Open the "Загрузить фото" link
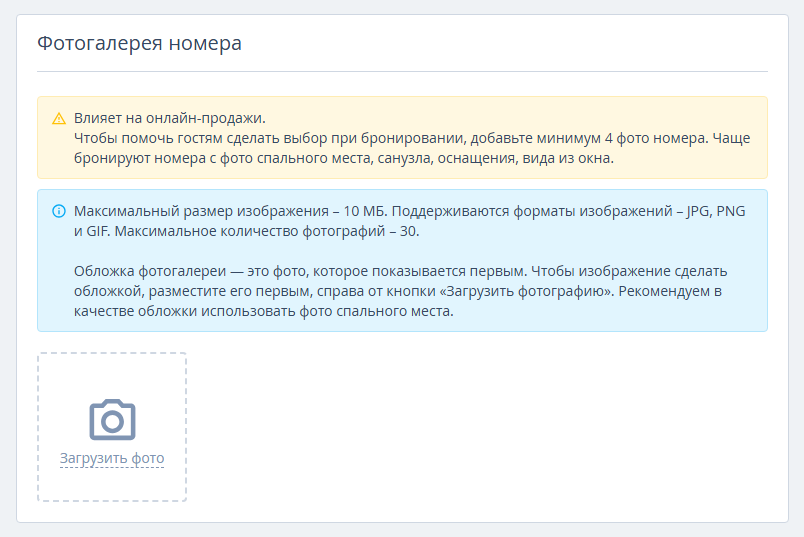Image resolution: width=804 pixels, height=537 pixels. (112, 458)
